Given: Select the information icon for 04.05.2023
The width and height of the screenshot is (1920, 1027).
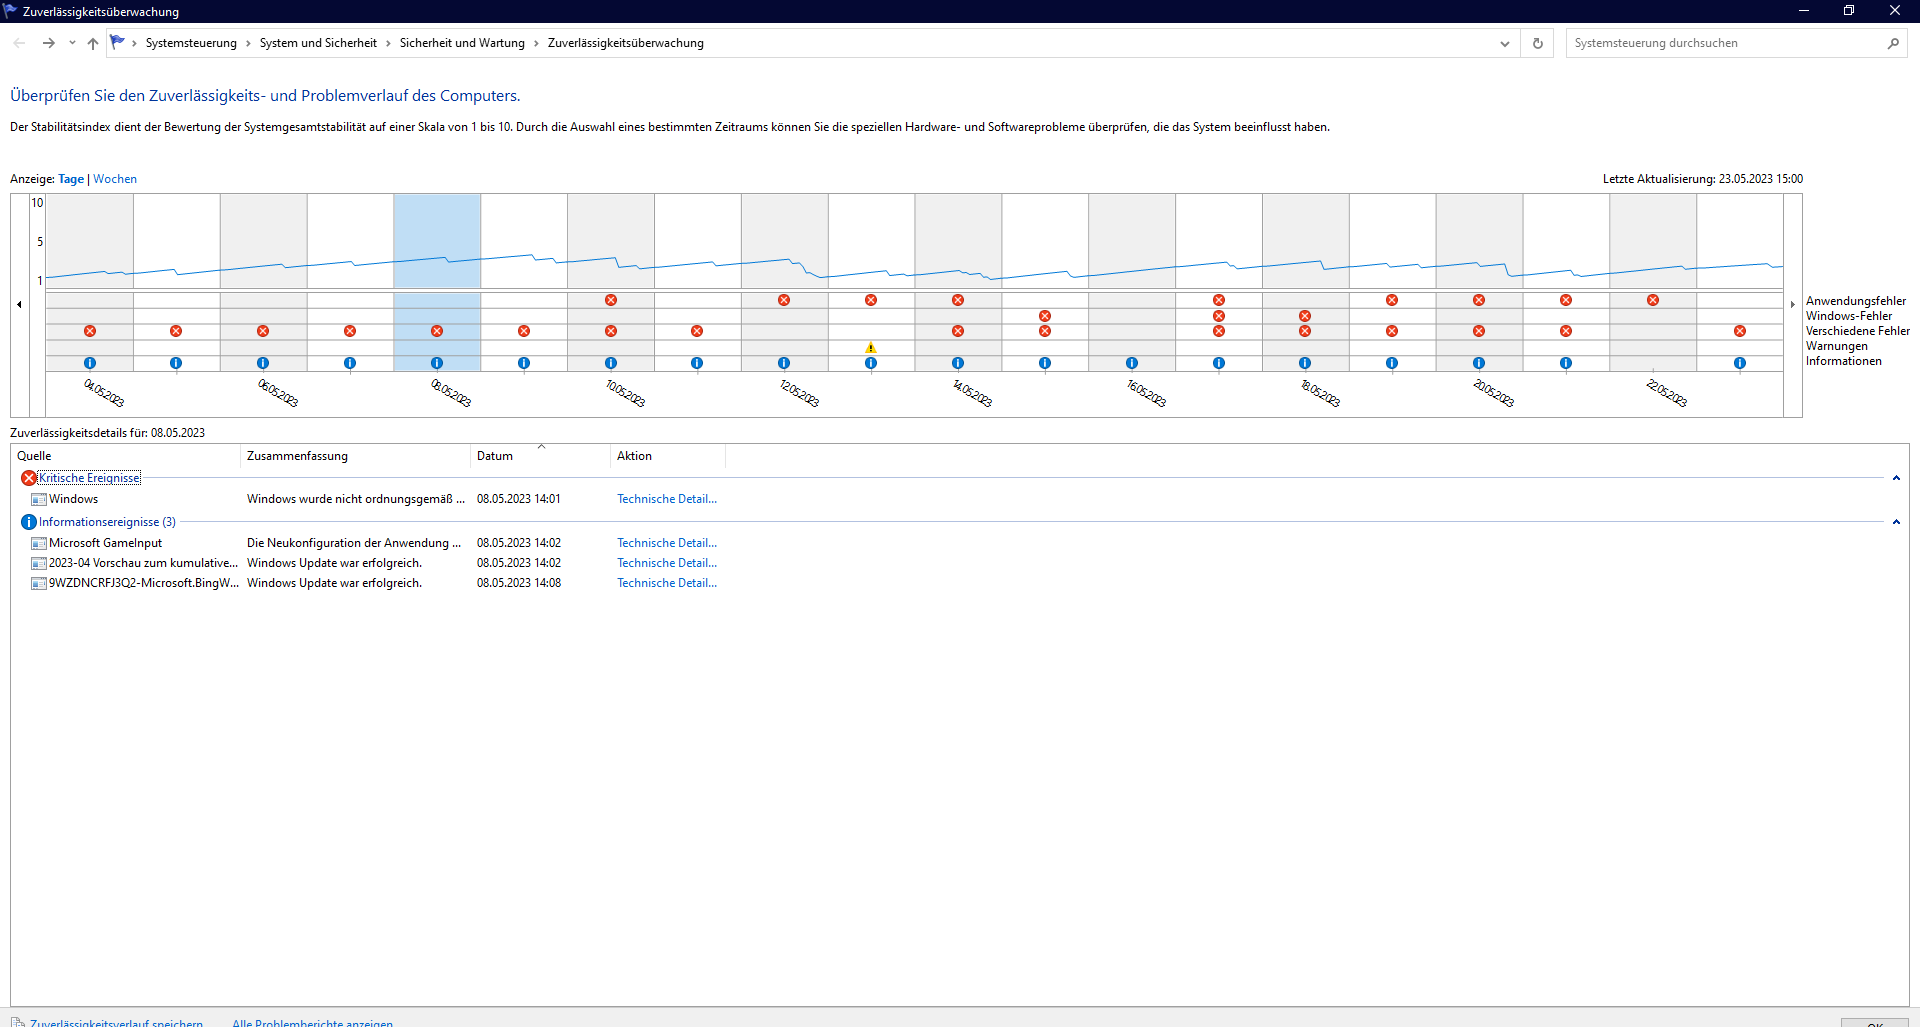Looking at the screenshot, I should [90, 363].
